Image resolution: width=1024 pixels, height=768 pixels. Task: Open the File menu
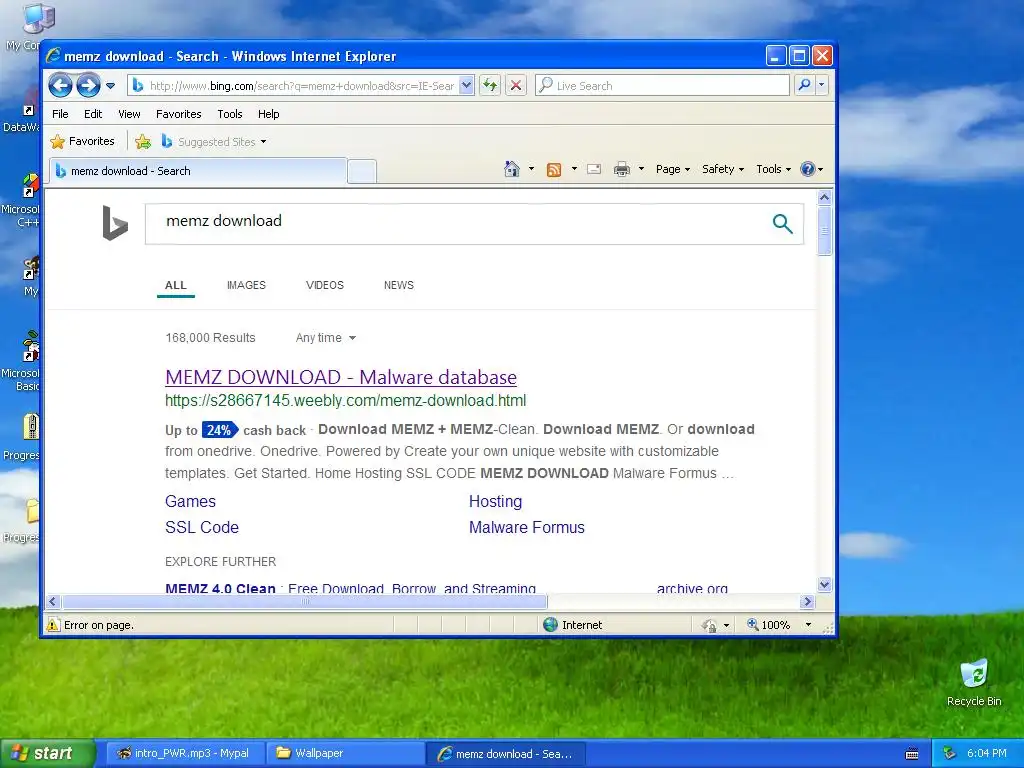(x=60, y=114)
